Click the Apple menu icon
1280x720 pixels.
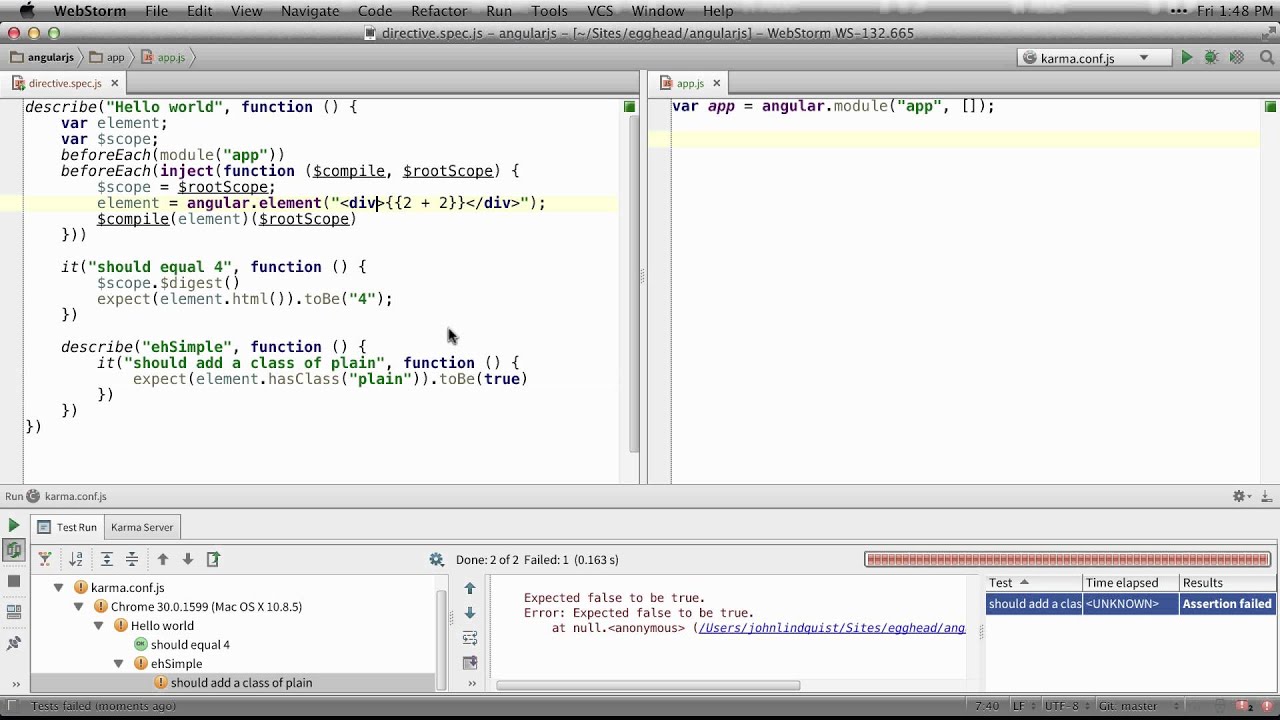pos(26,11)
